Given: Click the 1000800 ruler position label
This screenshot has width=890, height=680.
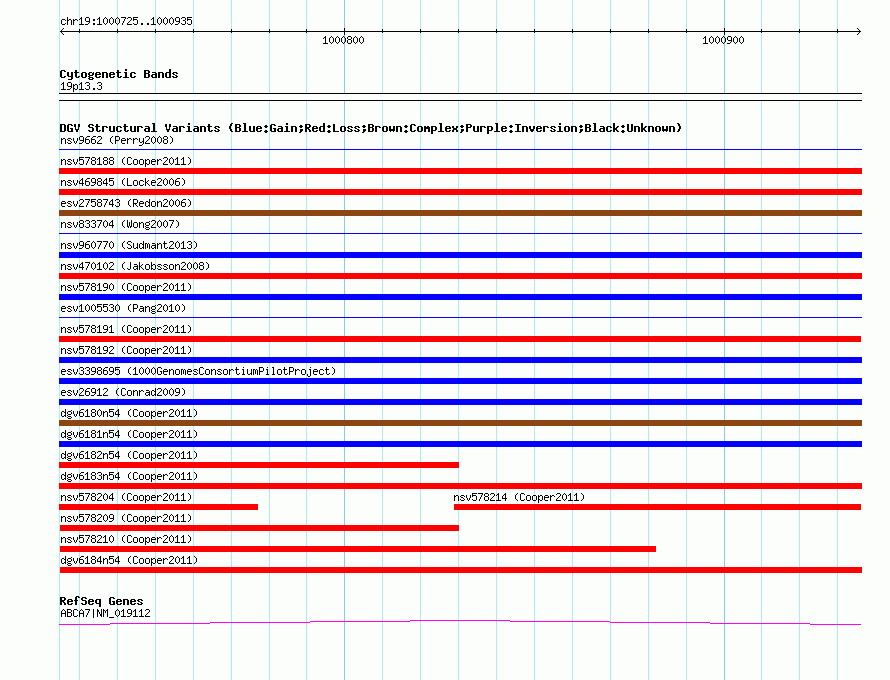Looking at the screenshot, I should (x=343, y=40).
